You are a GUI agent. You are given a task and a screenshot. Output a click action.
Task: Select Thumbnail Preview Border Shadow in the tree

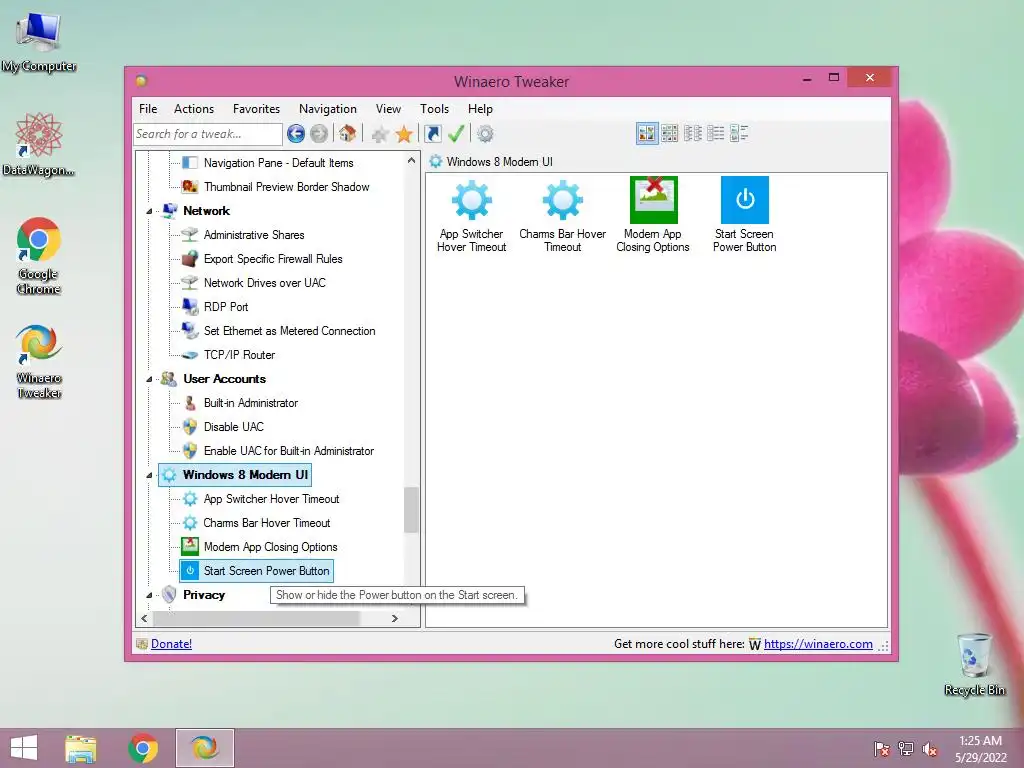pyautogui.click(x=286, y=187)
